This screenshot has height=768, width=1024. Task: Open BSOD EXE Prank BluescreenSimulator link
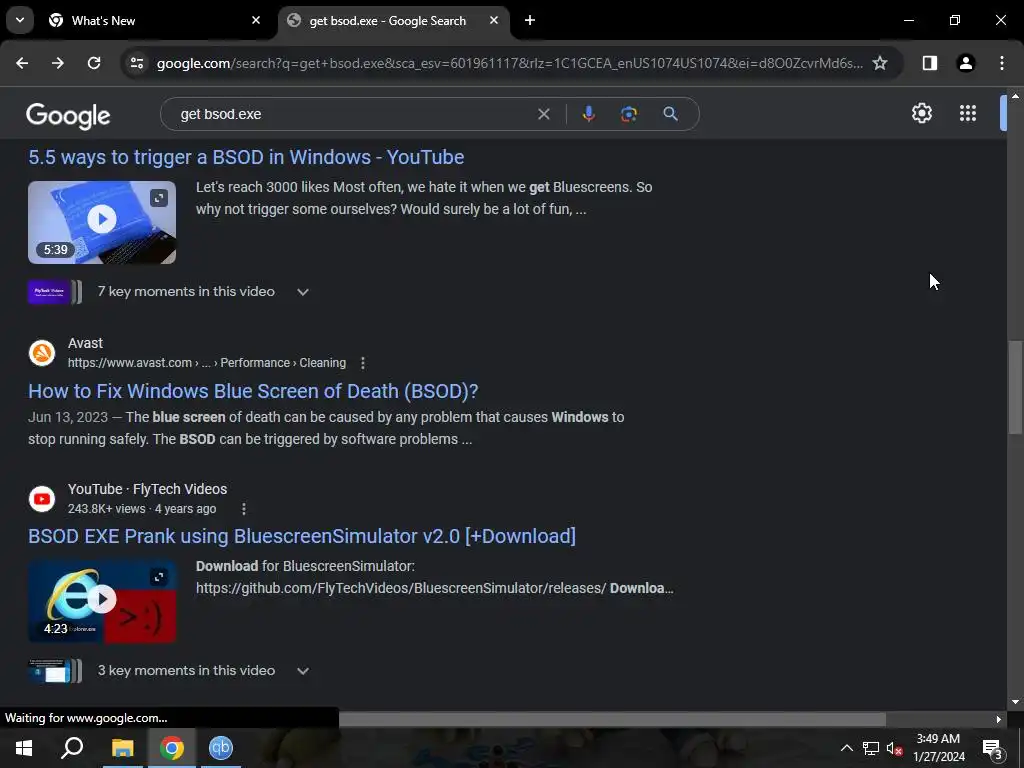pyautogui.click(x=302, y=536)
